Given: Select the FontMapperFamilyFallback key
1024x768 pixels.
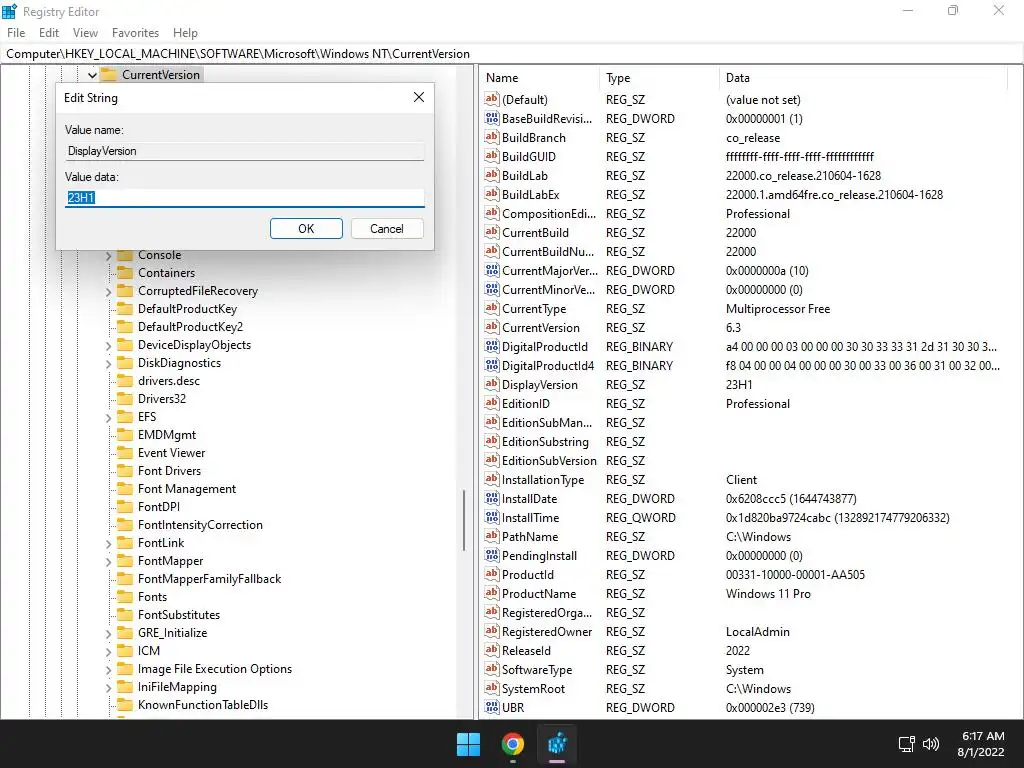Looking at the screenshot, I should (209, 579).
